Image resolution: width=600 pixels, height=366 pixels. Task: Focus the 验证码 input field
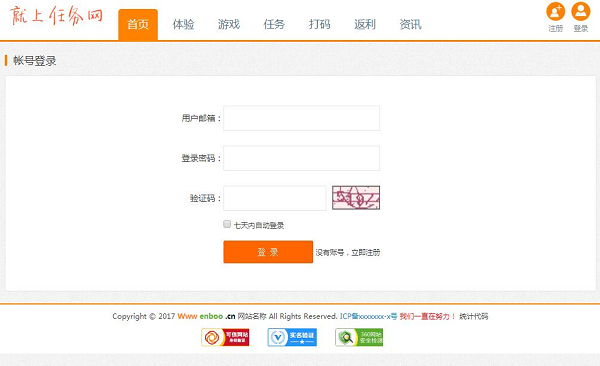275,198
